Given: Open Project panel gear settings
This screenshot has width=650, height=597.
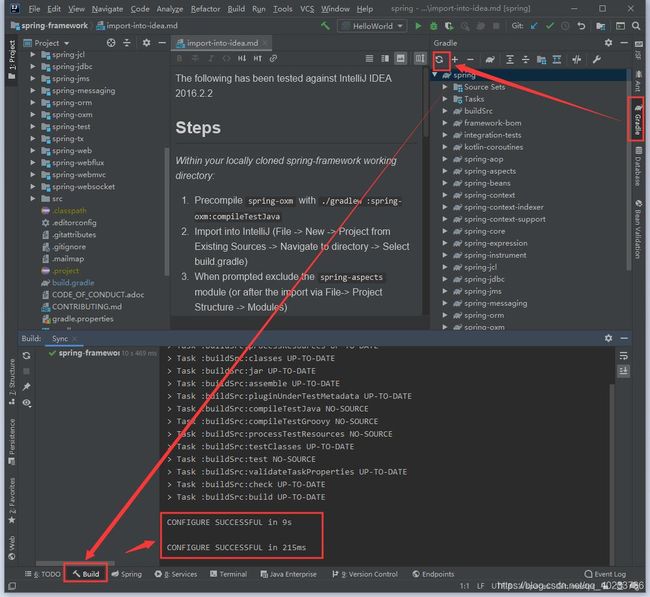Looking at the screenshot, I should click(146, 43).
